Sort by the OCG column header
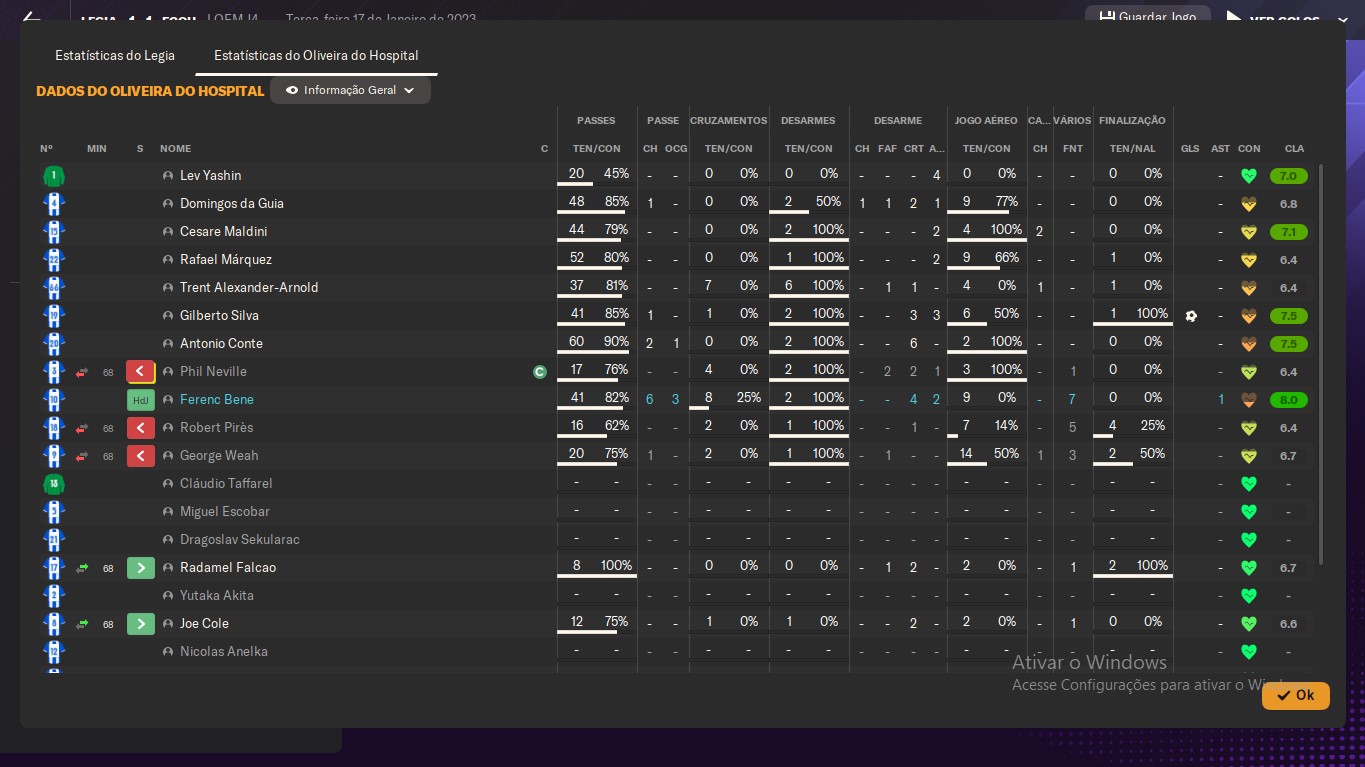This screenshot has width=1365, height=767. pyautogui.click(x=676, y=149)
